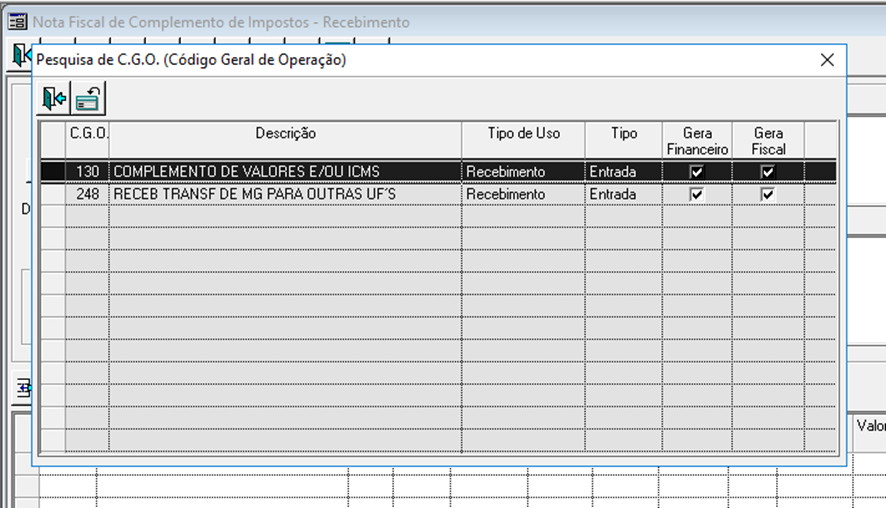Toggle Gera Fiscal checkbox for CGO 130
886x508 pixels.
tap(767, 172)
